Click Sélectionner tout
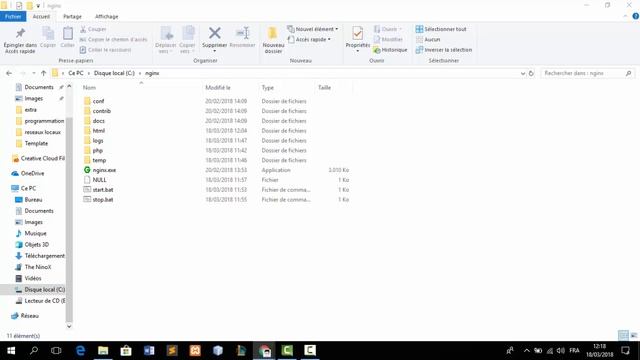This screenshot has height=360, width=640. 441,29
